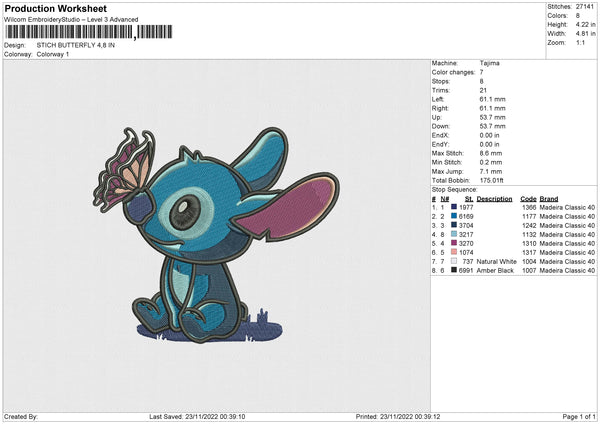Click the Description column header
Screen dimensions: 600x424
494,199
